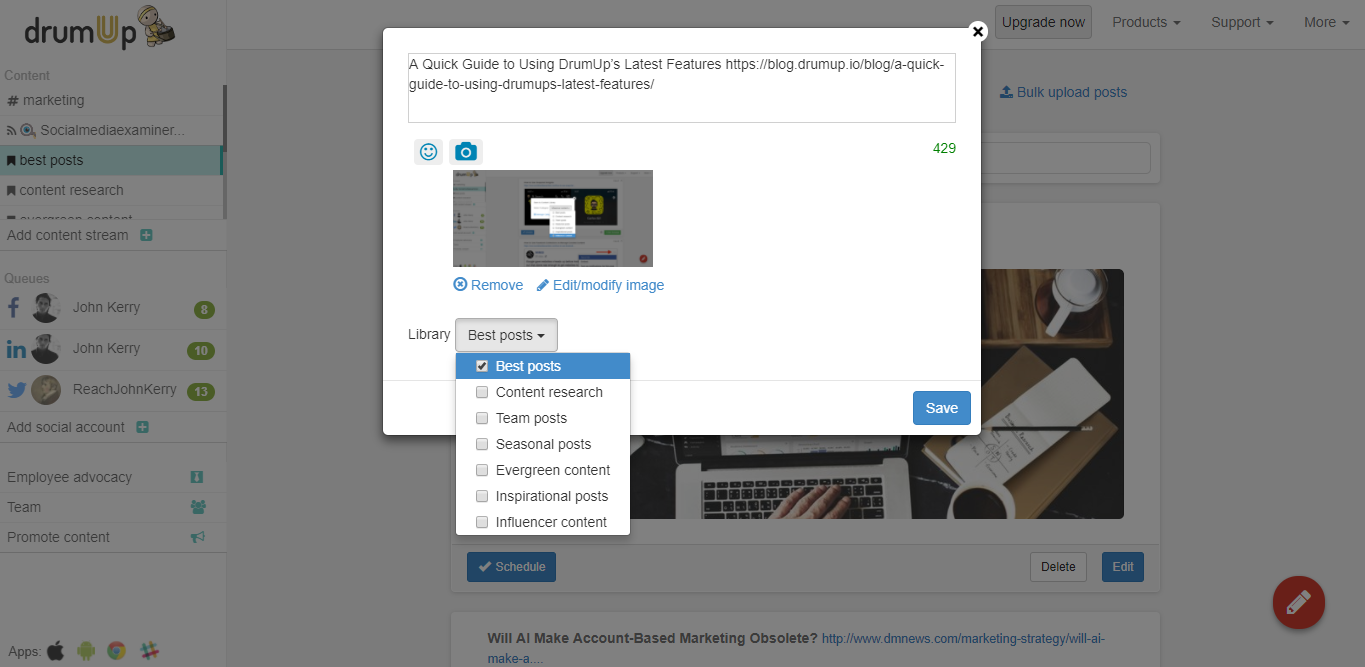
Task: Select the Socialmediaexaminer content stream
Action: tap(111, 130)
